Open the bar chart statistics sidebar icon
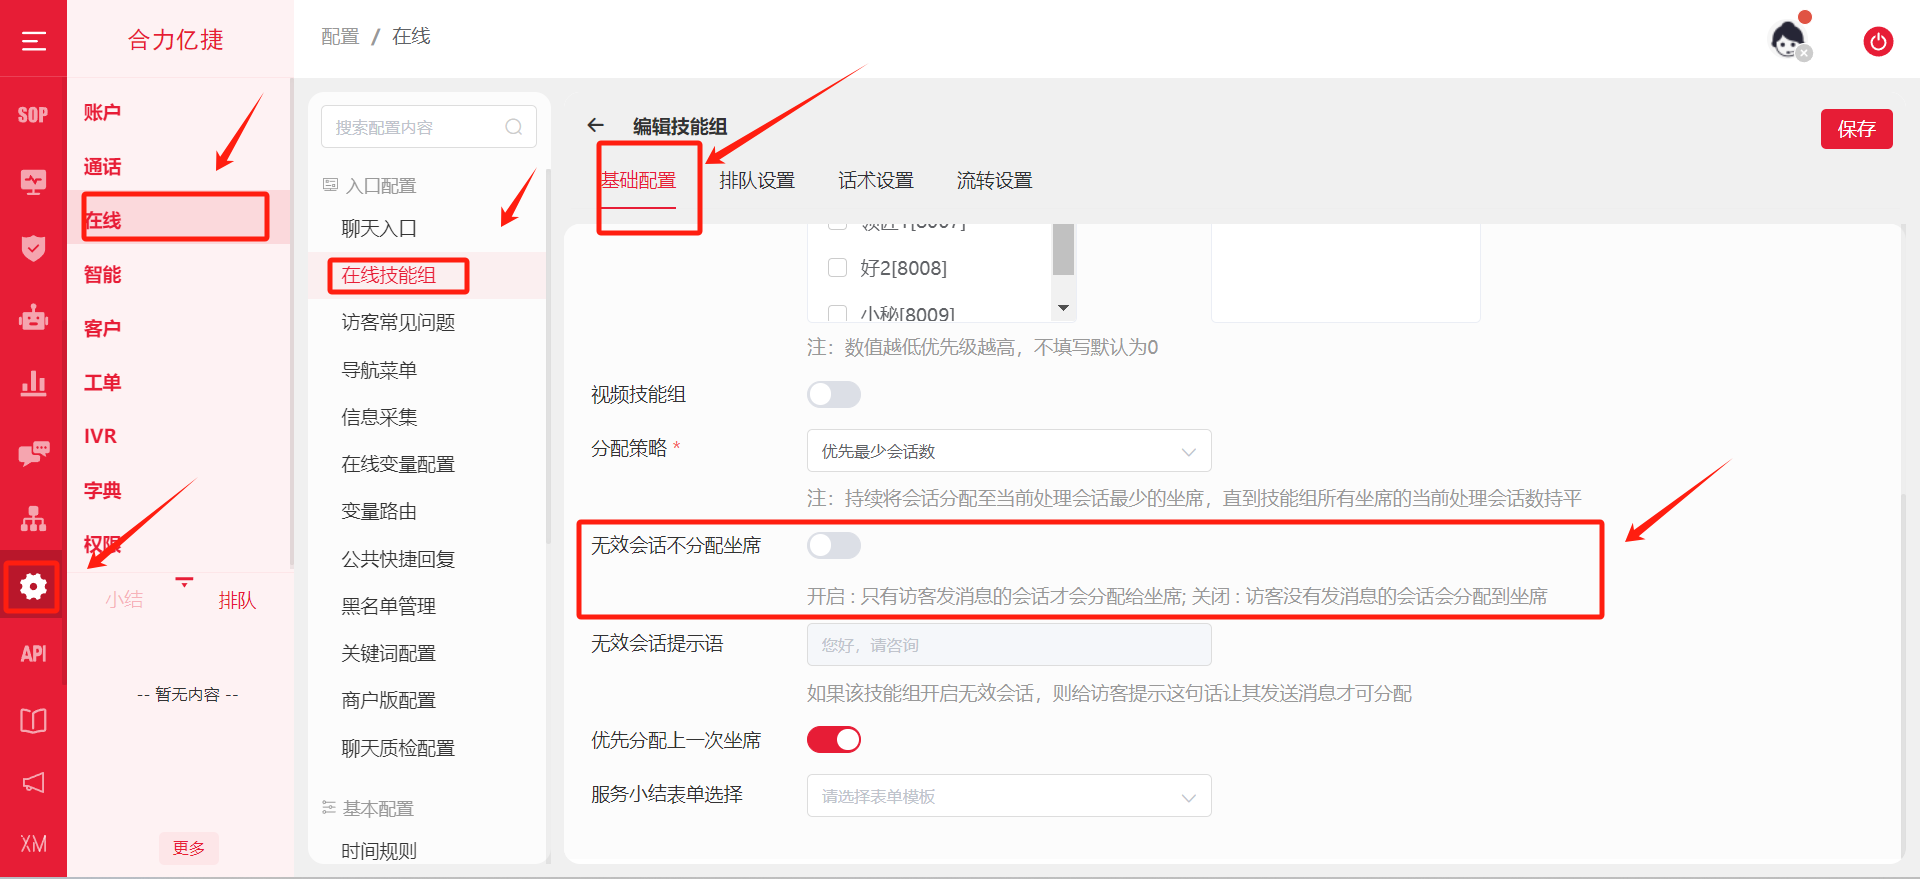 (33, 384)
